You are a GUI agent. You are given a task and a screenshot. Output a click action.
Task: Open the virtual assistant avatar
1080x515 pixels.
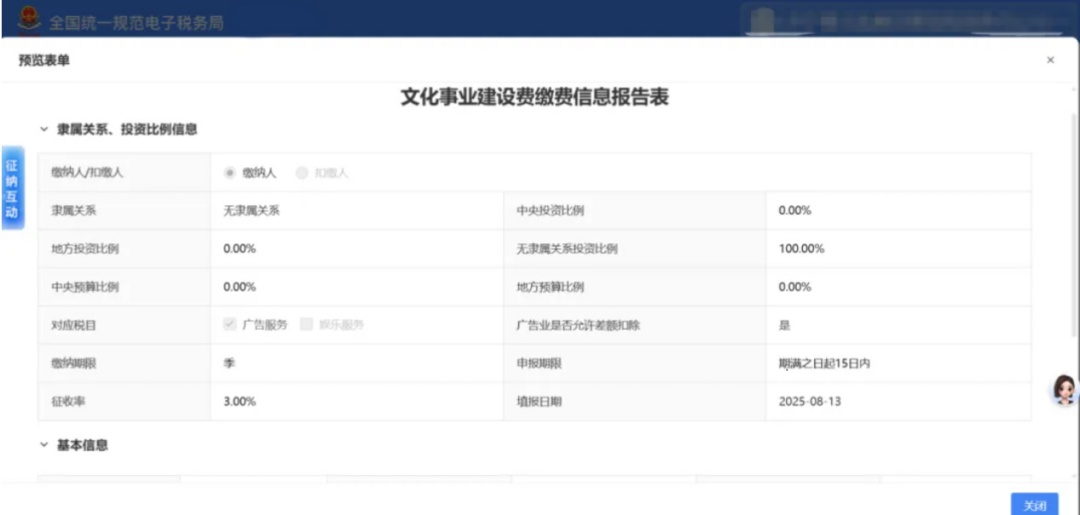coord(1064,389)
